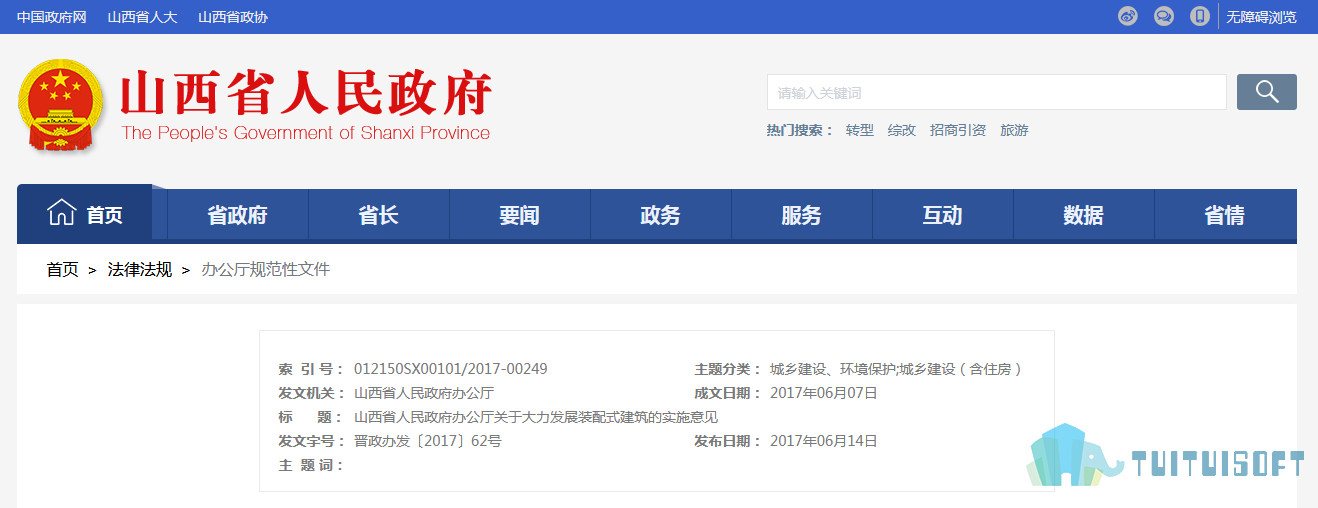
Task: Go to 服务 in navigation bar
Action: tap(801, 215)
